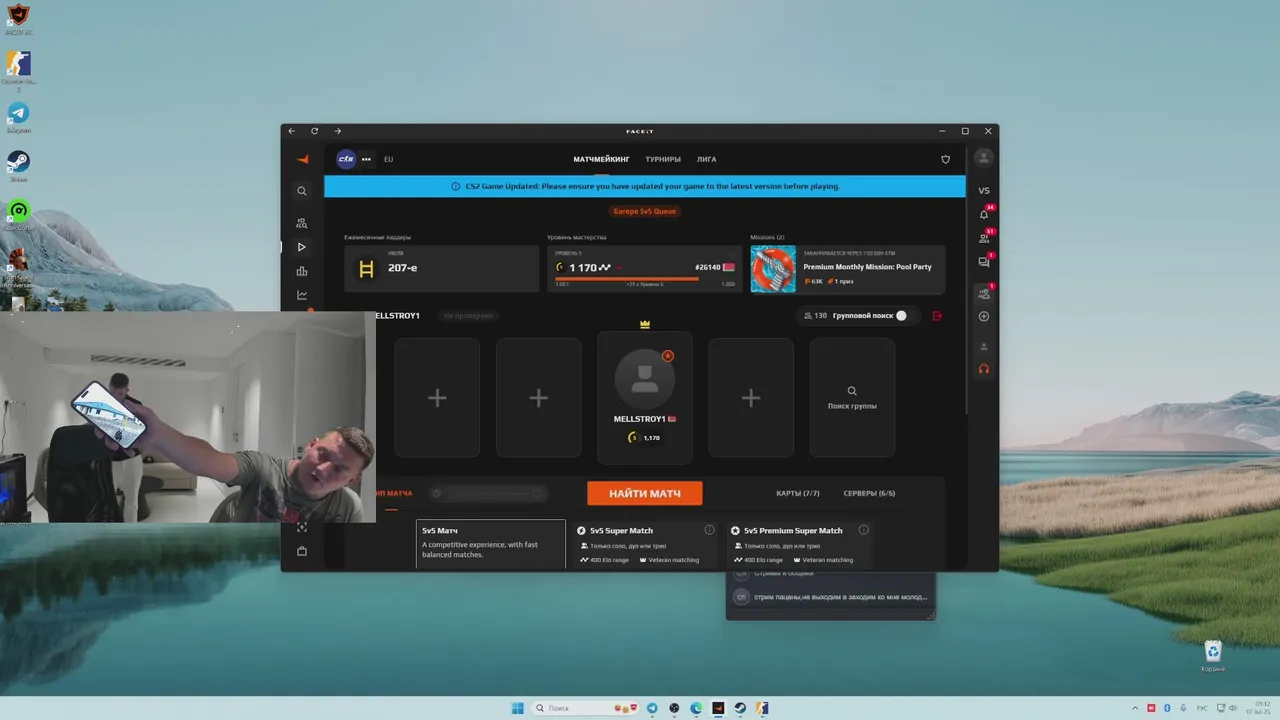Image resolution: width=1280 pixels, height=720 pixels.
Task: Open the 207-е monthly ladder card
Action: (441, 268)
